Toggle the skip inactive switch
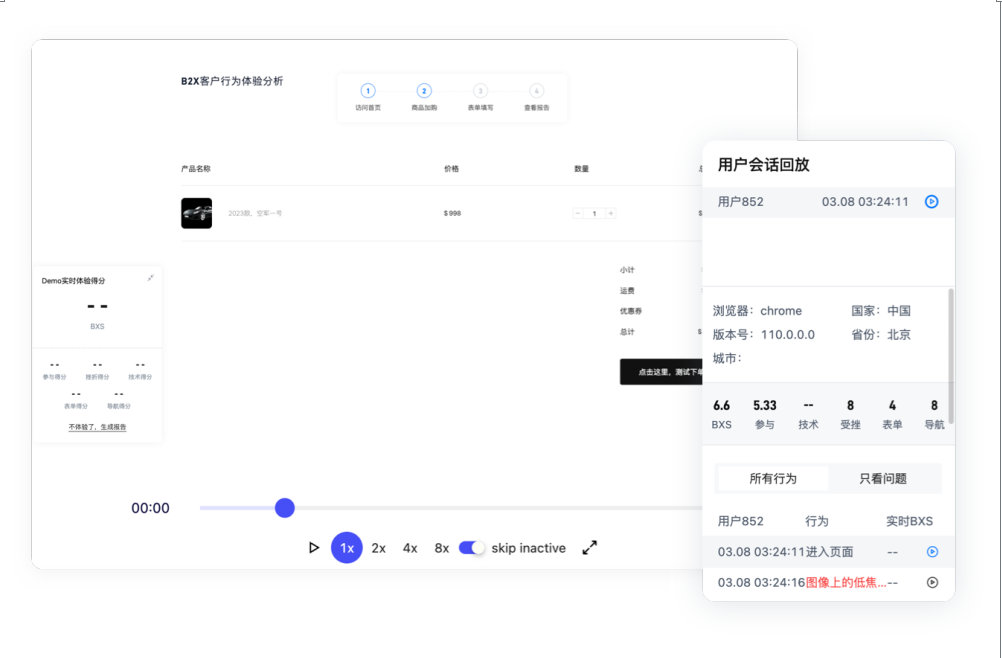 tap(472, 547)
